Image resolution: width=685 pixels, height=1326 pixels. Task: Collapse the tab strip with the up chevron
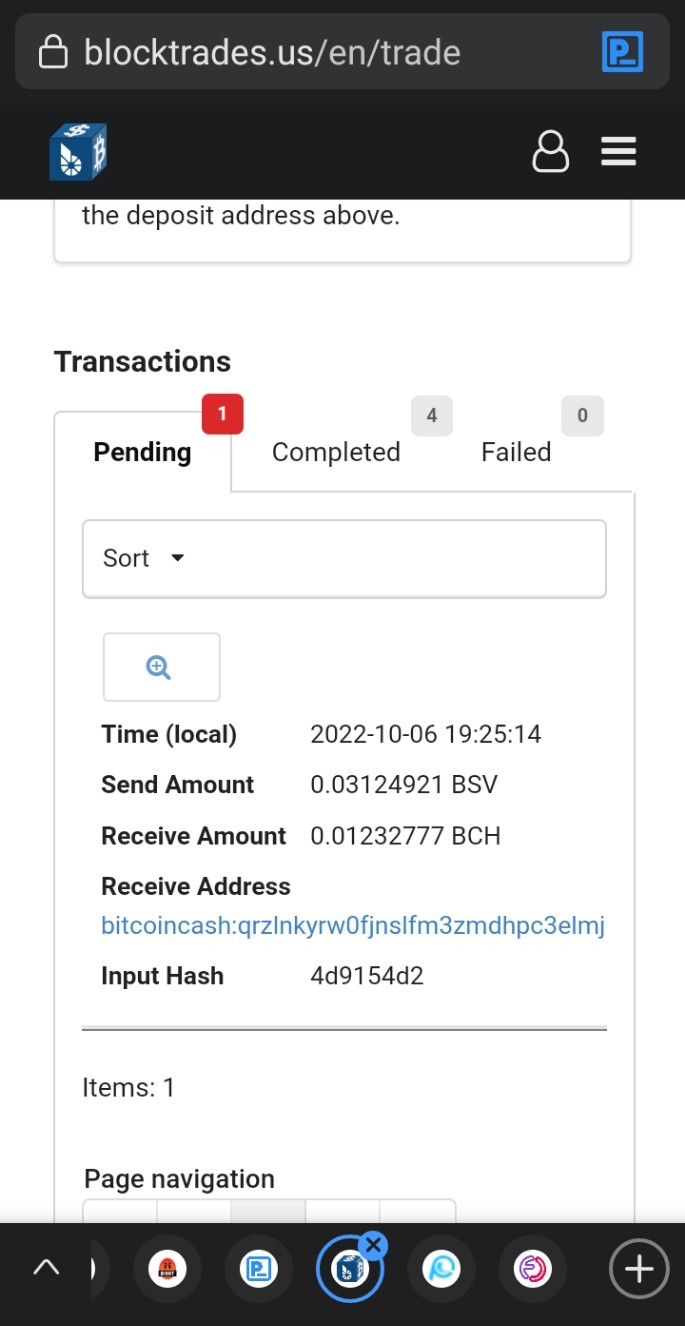(x=46, y=1268)
